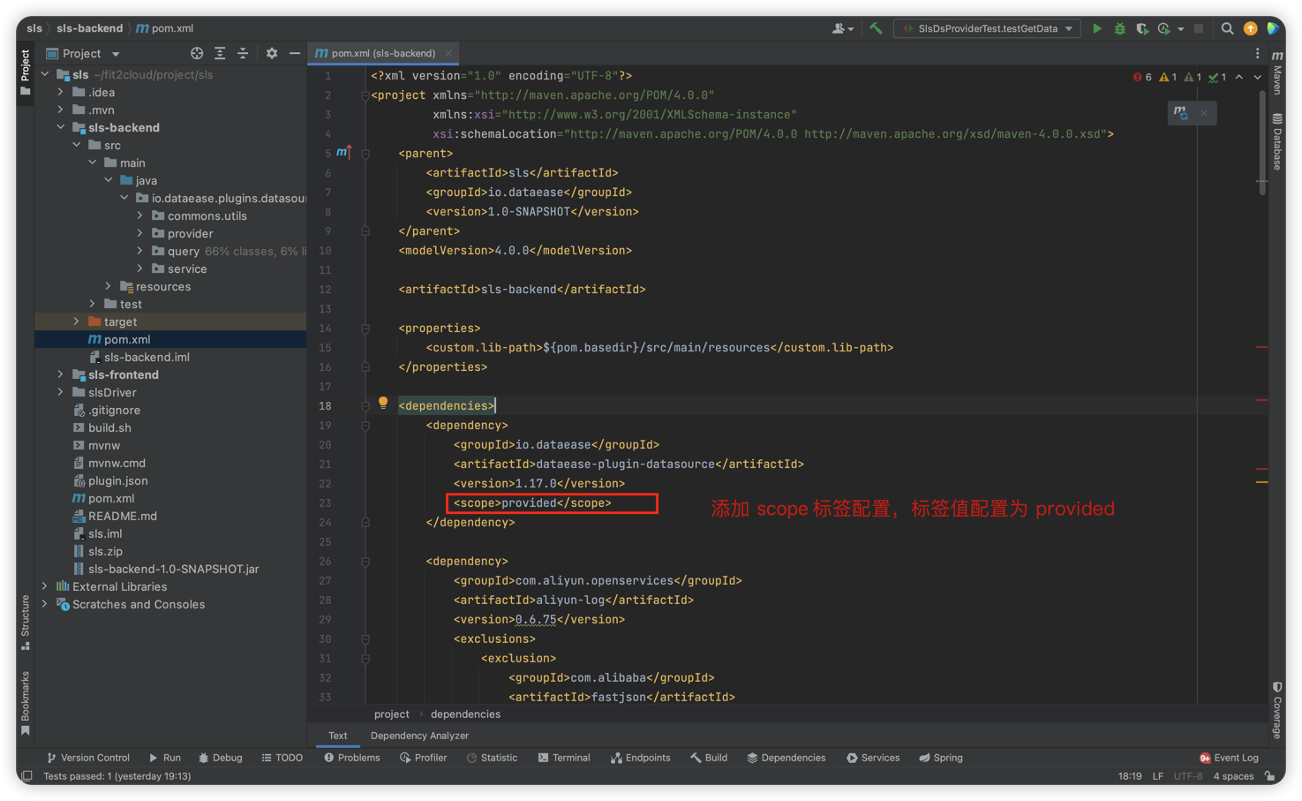Image resolution: width=1302 pixels, height=801 pixels.
Task: Load Maven changes floating icon
Action: point(1181,113)
